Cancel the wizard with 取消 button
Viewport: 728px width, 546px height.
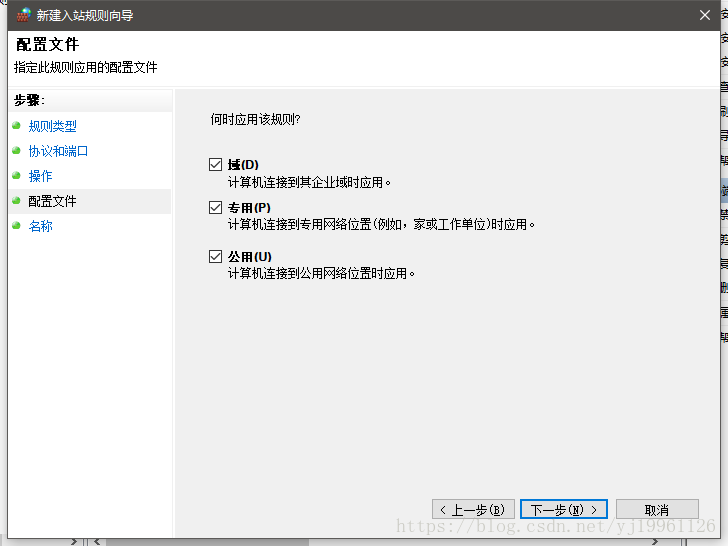(657, 509)
